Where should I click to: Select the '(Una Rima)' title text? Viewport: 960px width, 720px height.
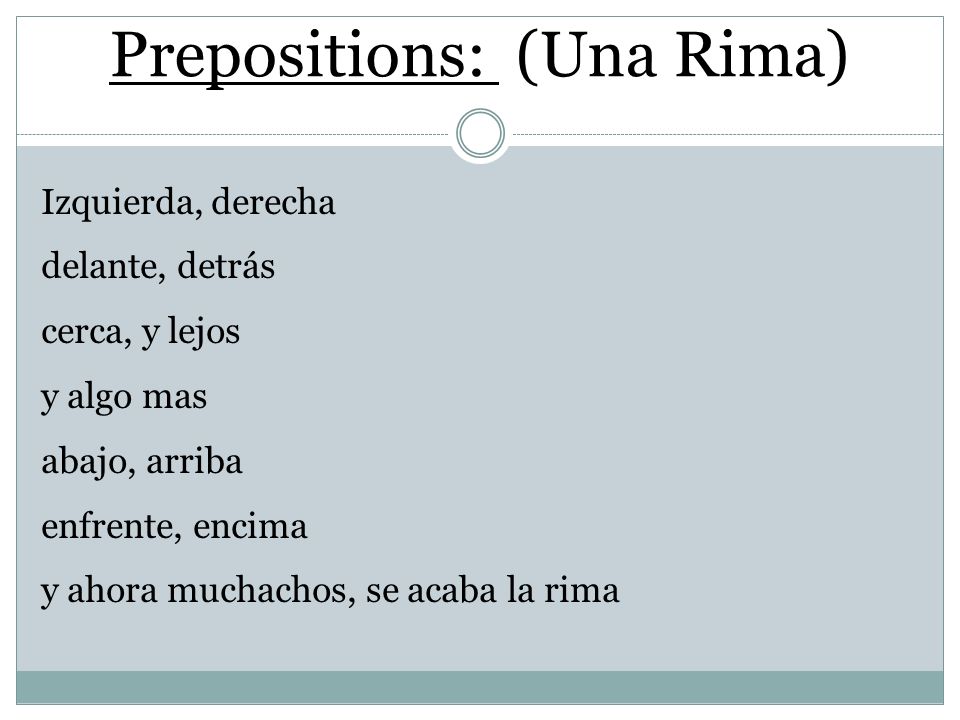(682, 56)
